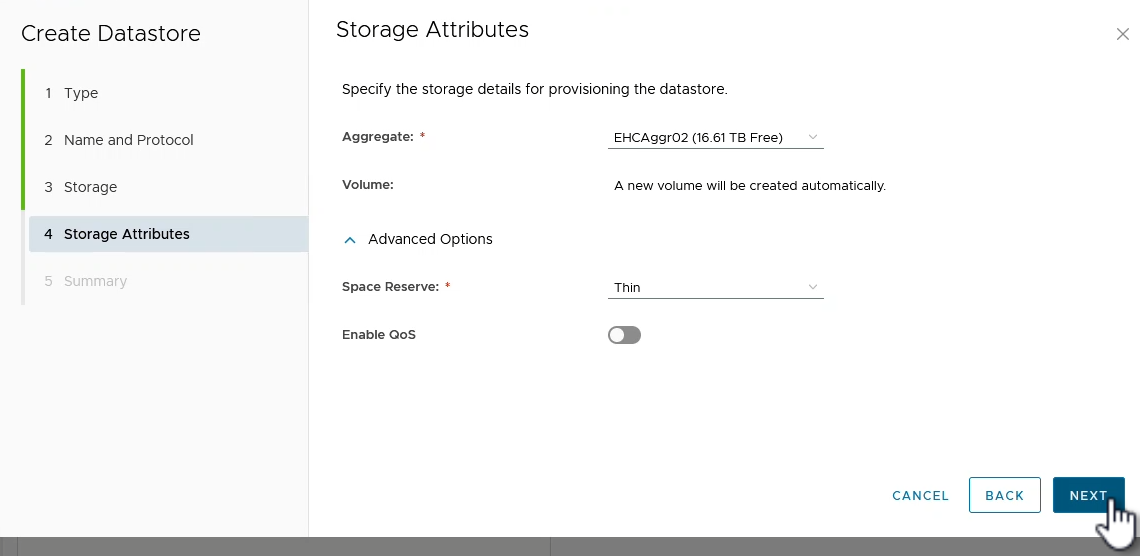This screenshot has height=556, width=1140.
Task: Go to step 2 Name and Protocol
Action: [128, 140]
